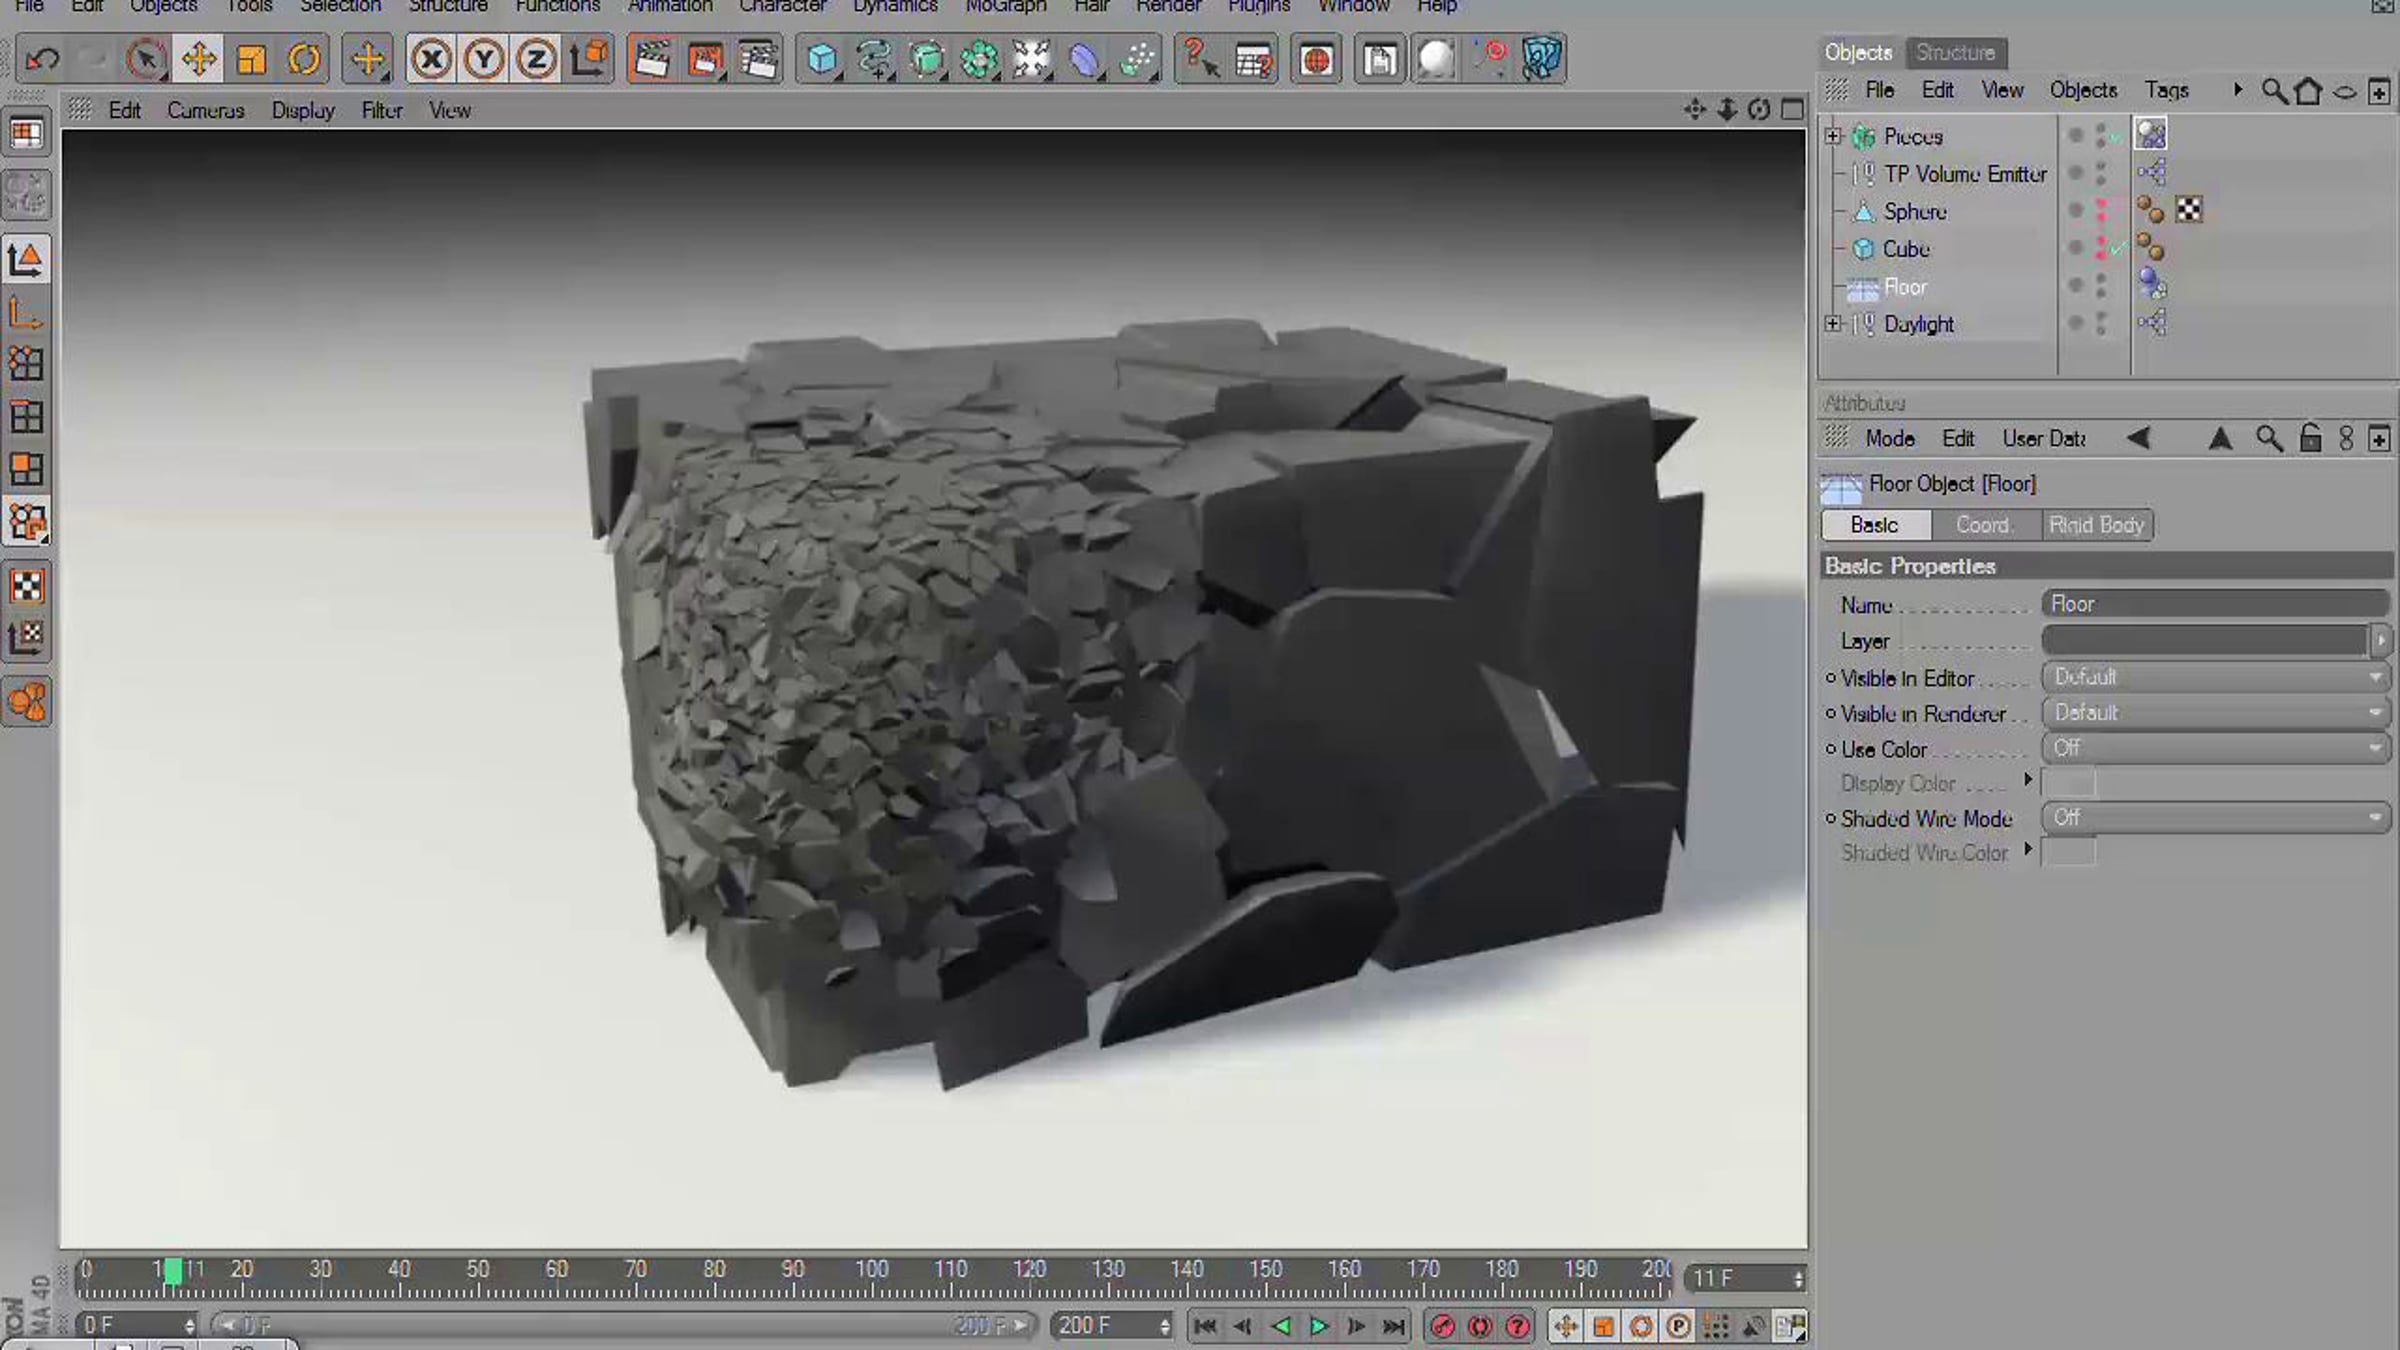Select the Scale tool
Screen dimensions: 2400x1350
point(251,60)
